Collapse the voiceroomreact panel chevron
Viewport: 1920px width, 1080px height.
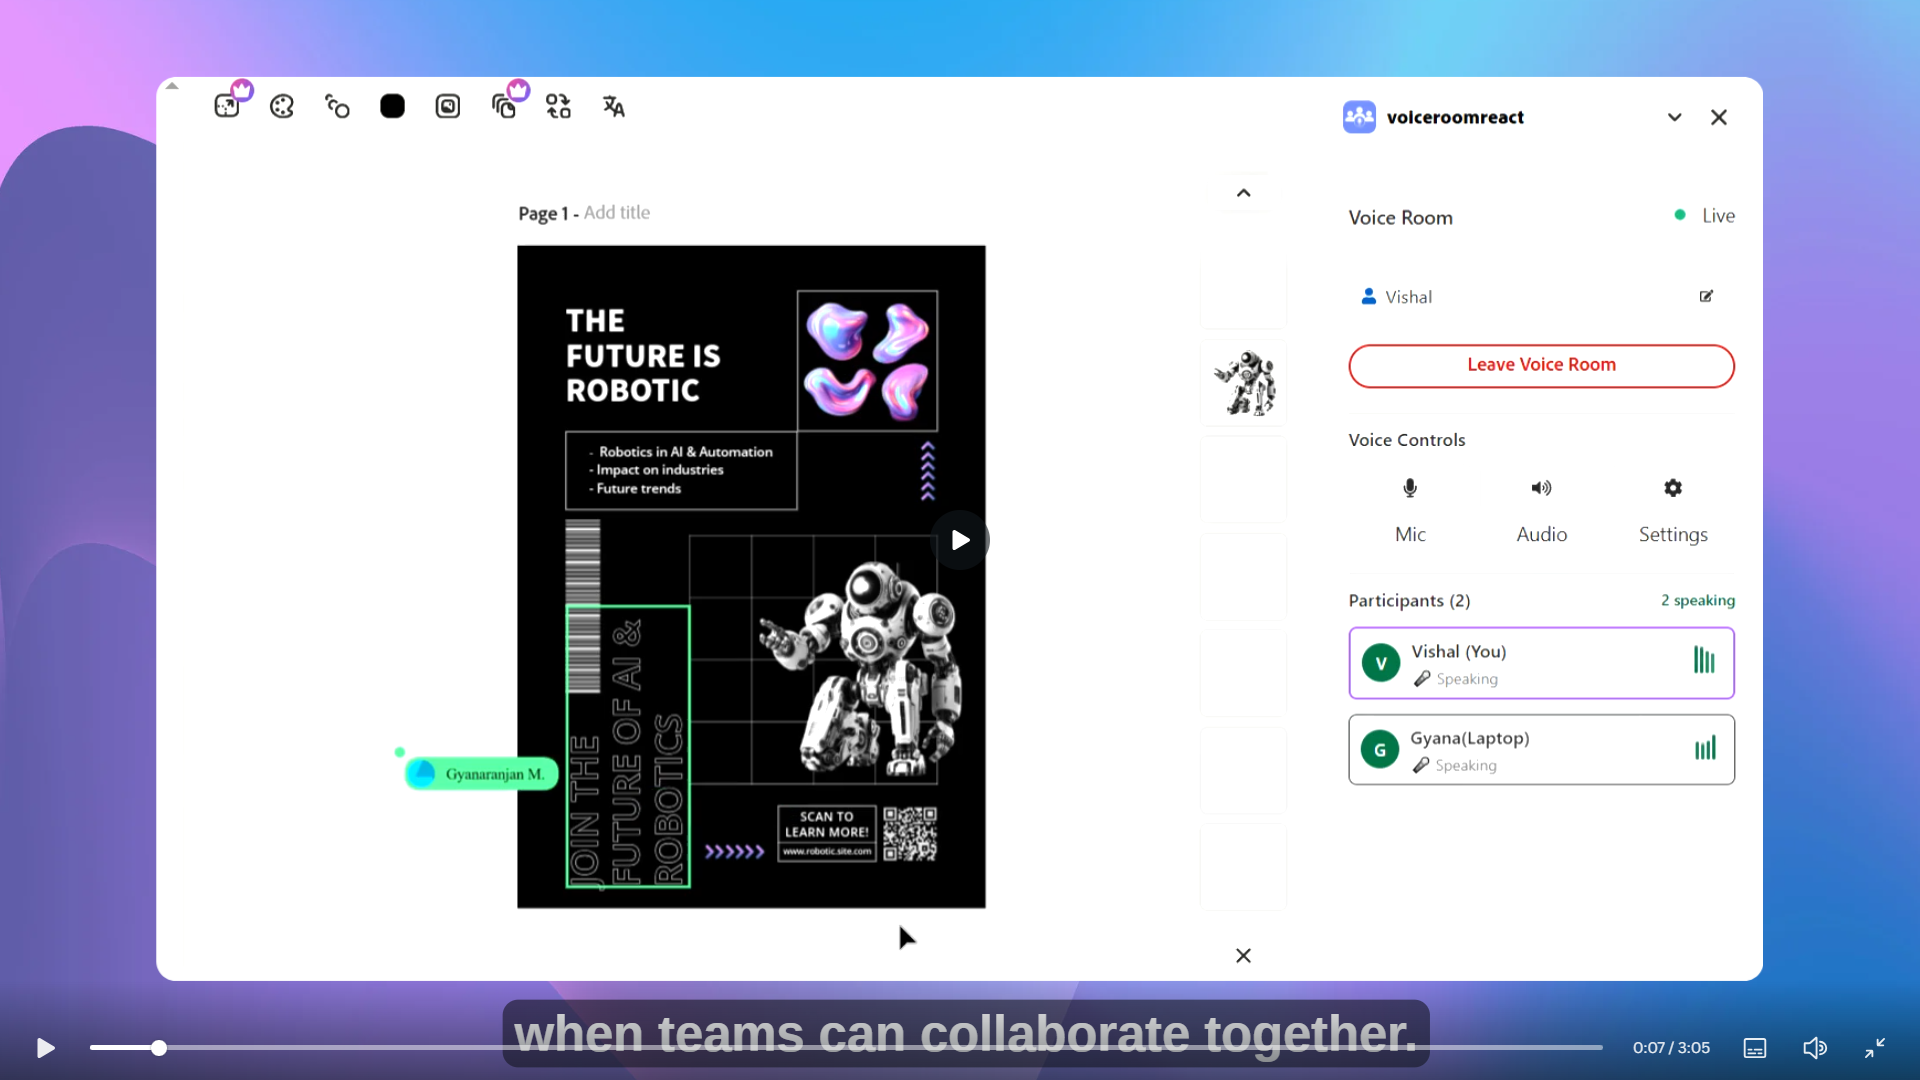(x=1674, y=117)
